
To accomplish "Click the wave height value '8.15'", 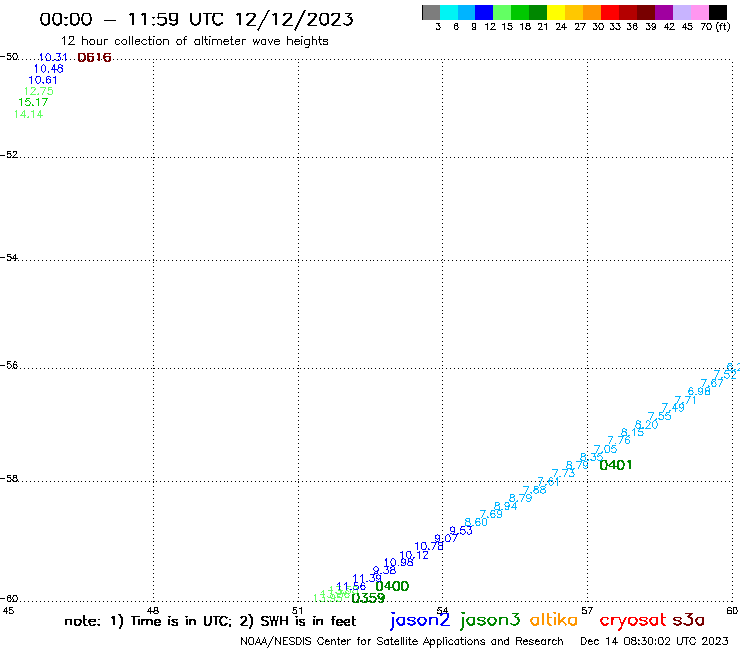I will 632,432.
